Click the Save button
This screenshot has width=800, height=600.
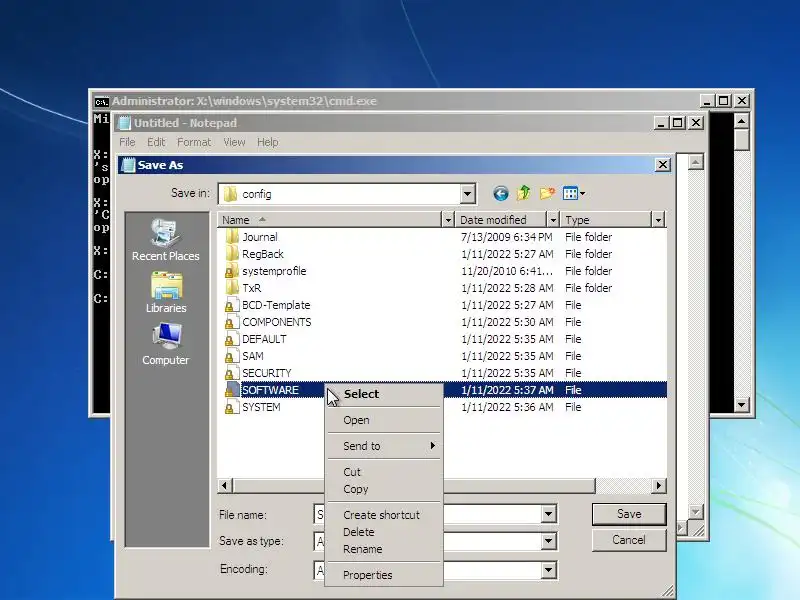(629, 514)
